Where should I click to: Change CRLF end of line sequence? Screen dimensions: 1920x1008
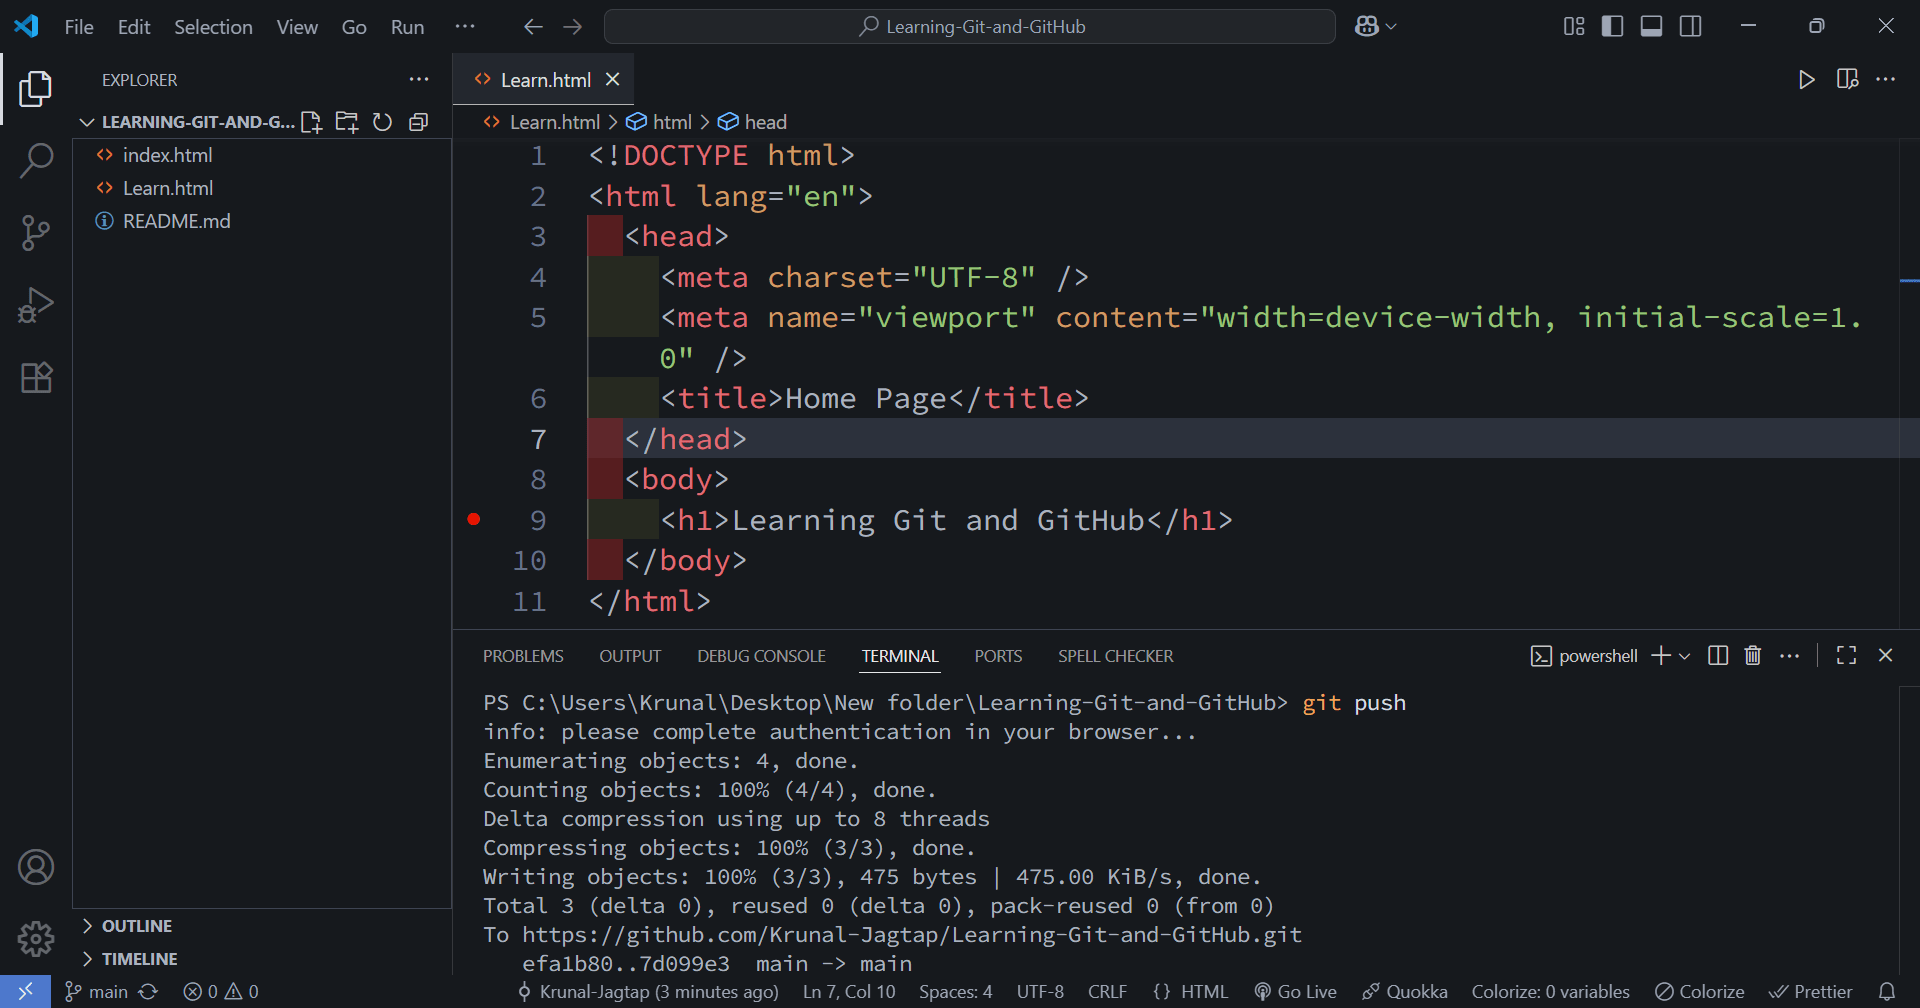[x=1107, y=992]
